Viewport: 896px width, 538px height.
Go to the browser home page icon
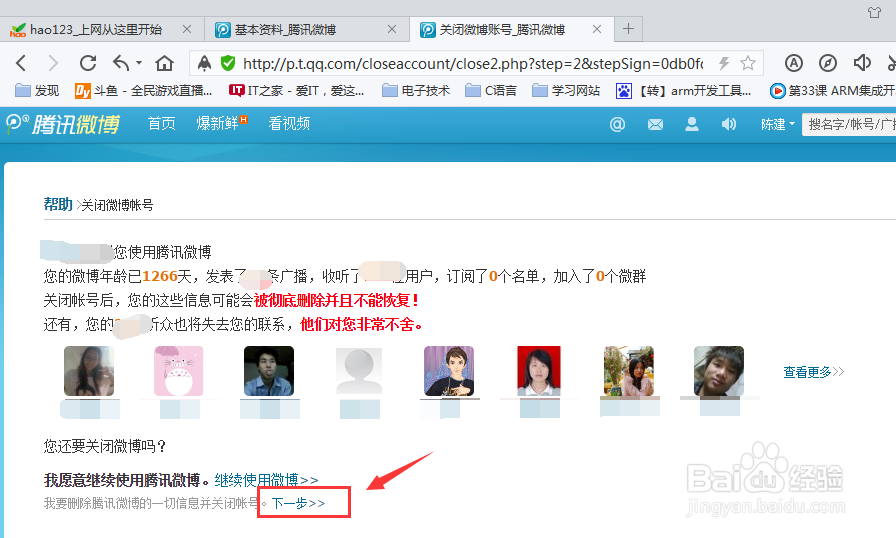coord(165,63)
